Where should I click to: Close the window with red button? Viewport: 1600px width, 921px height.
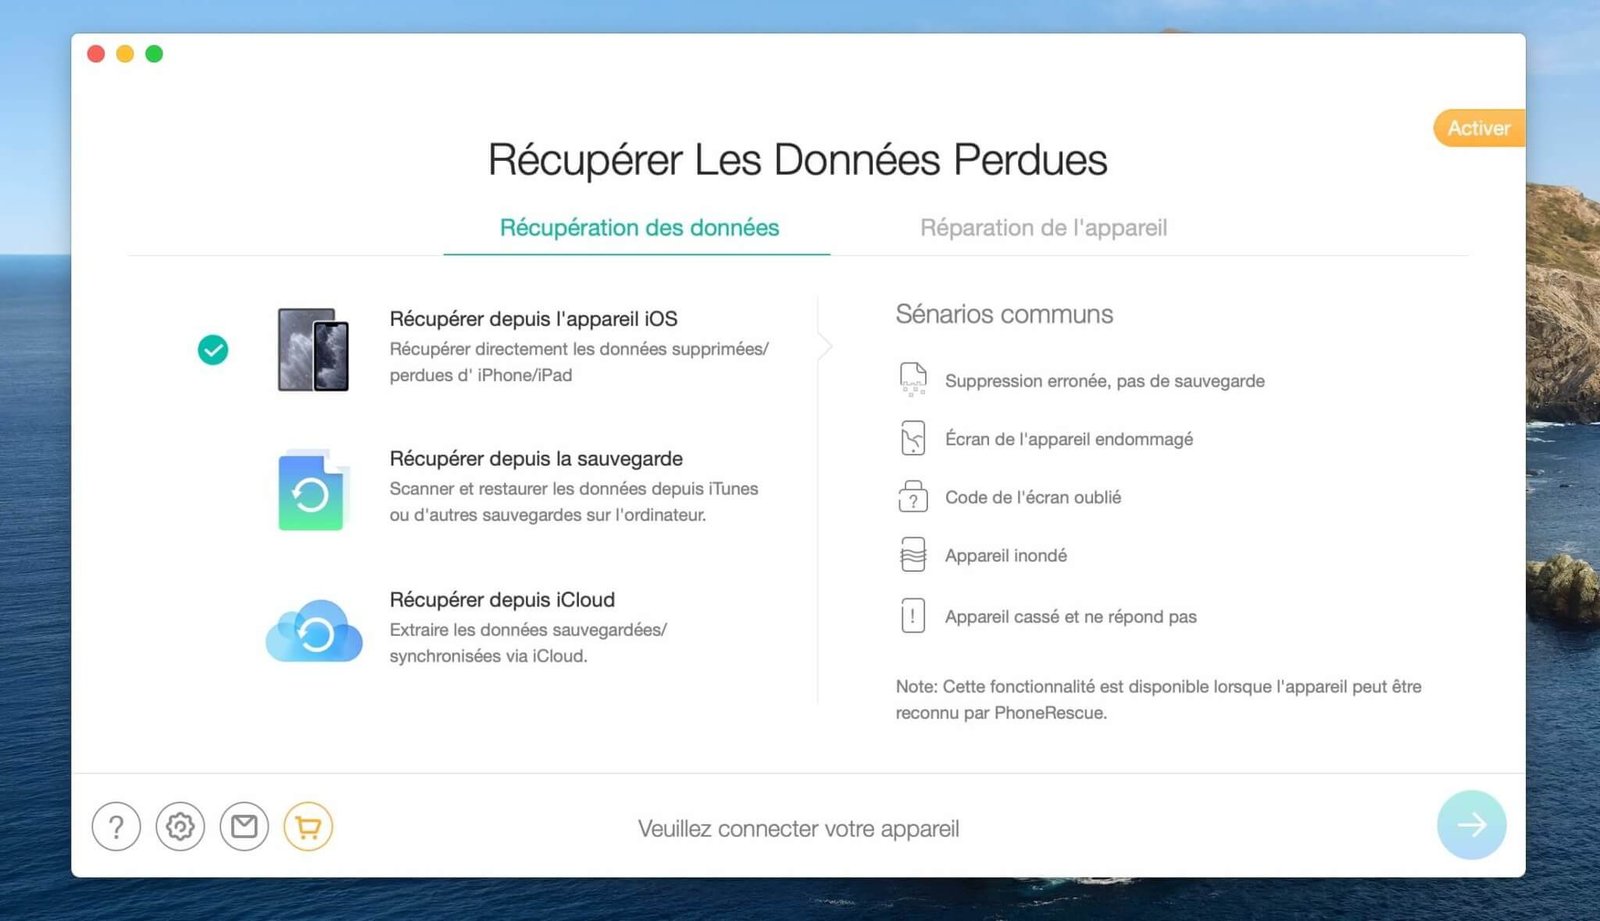[x=96, y=54]
